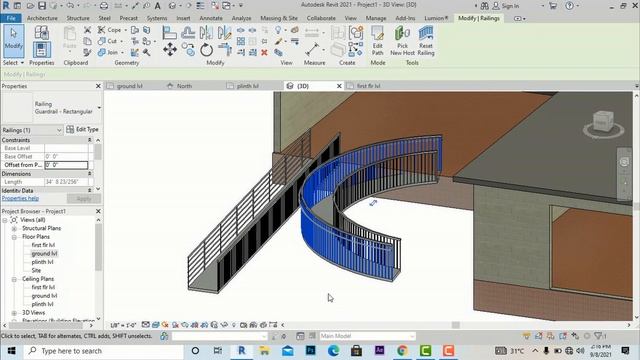Collapse the Constraints section
640x360 pixels.
pos(89,140)
